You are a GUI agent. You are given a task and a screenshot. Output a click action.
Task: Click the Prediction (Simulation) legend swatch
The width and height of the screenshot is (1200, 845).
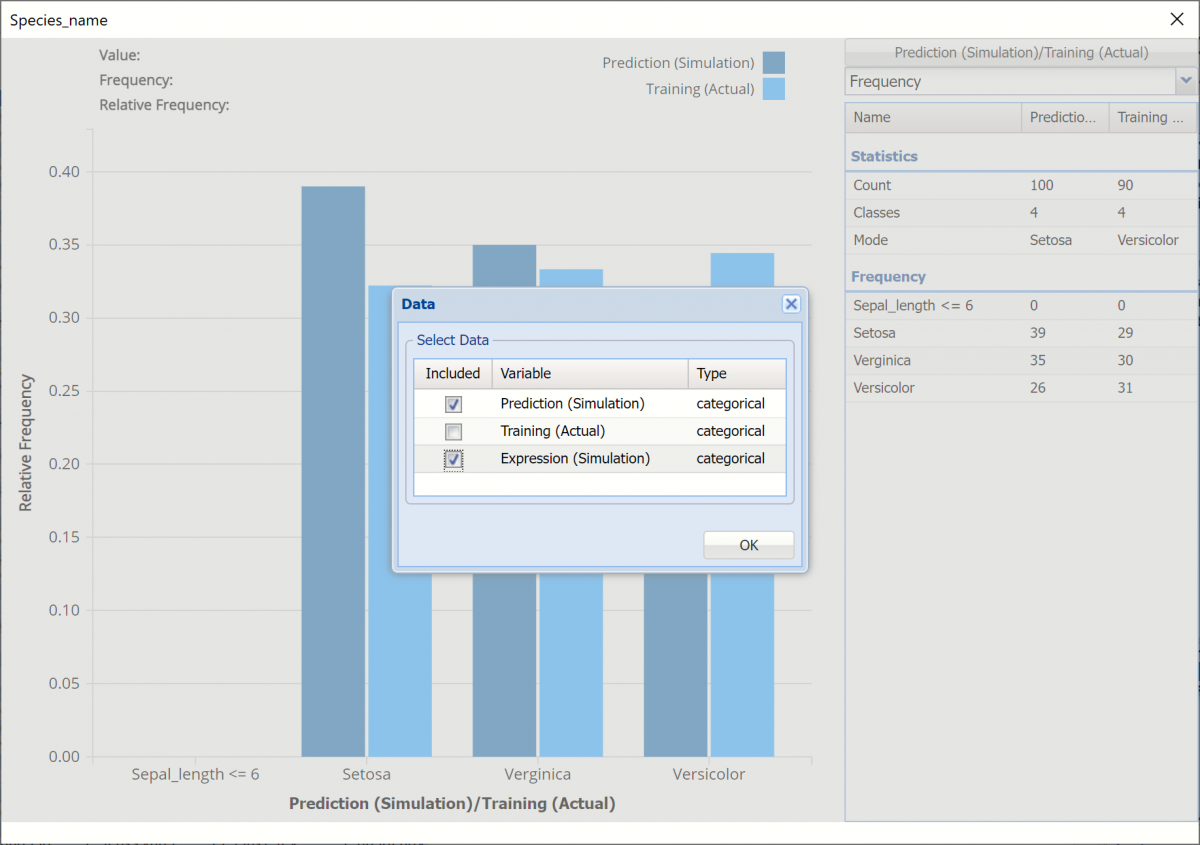pyautogui.click(x=773, y=63)
